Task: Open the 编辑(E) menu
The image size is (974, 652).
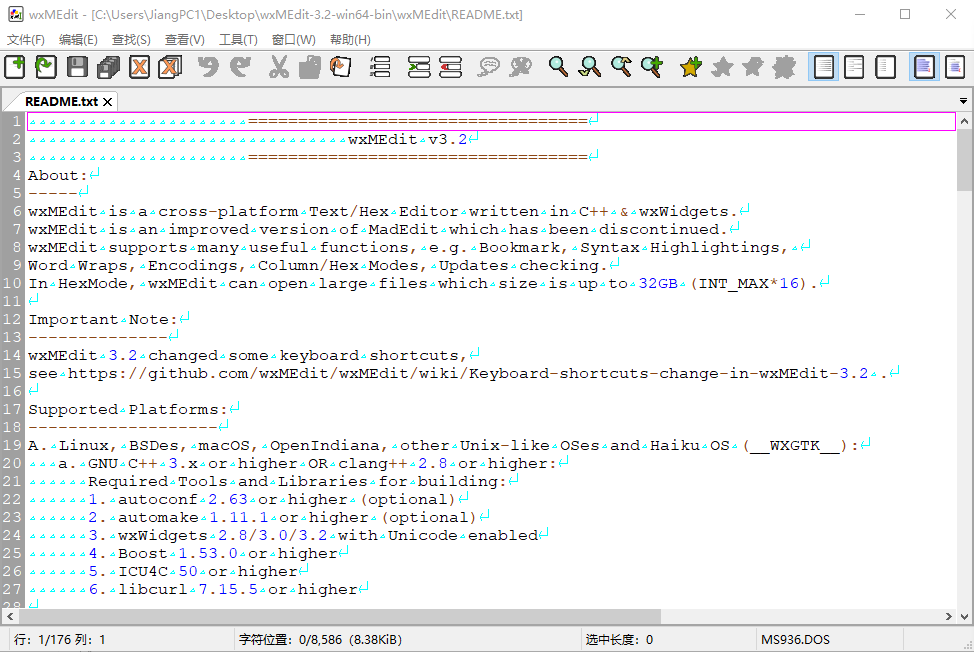Action: click(78, 40)
